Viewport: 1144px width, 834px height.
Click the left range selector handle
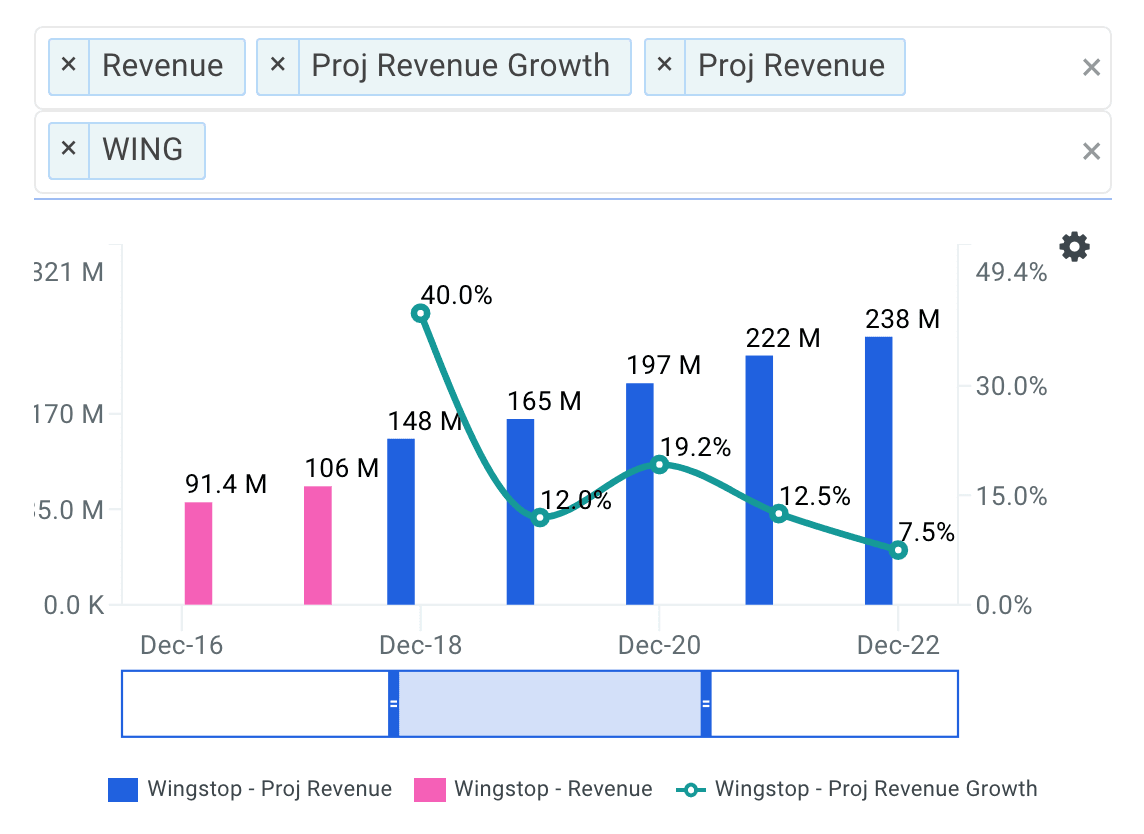pos(393,704)
